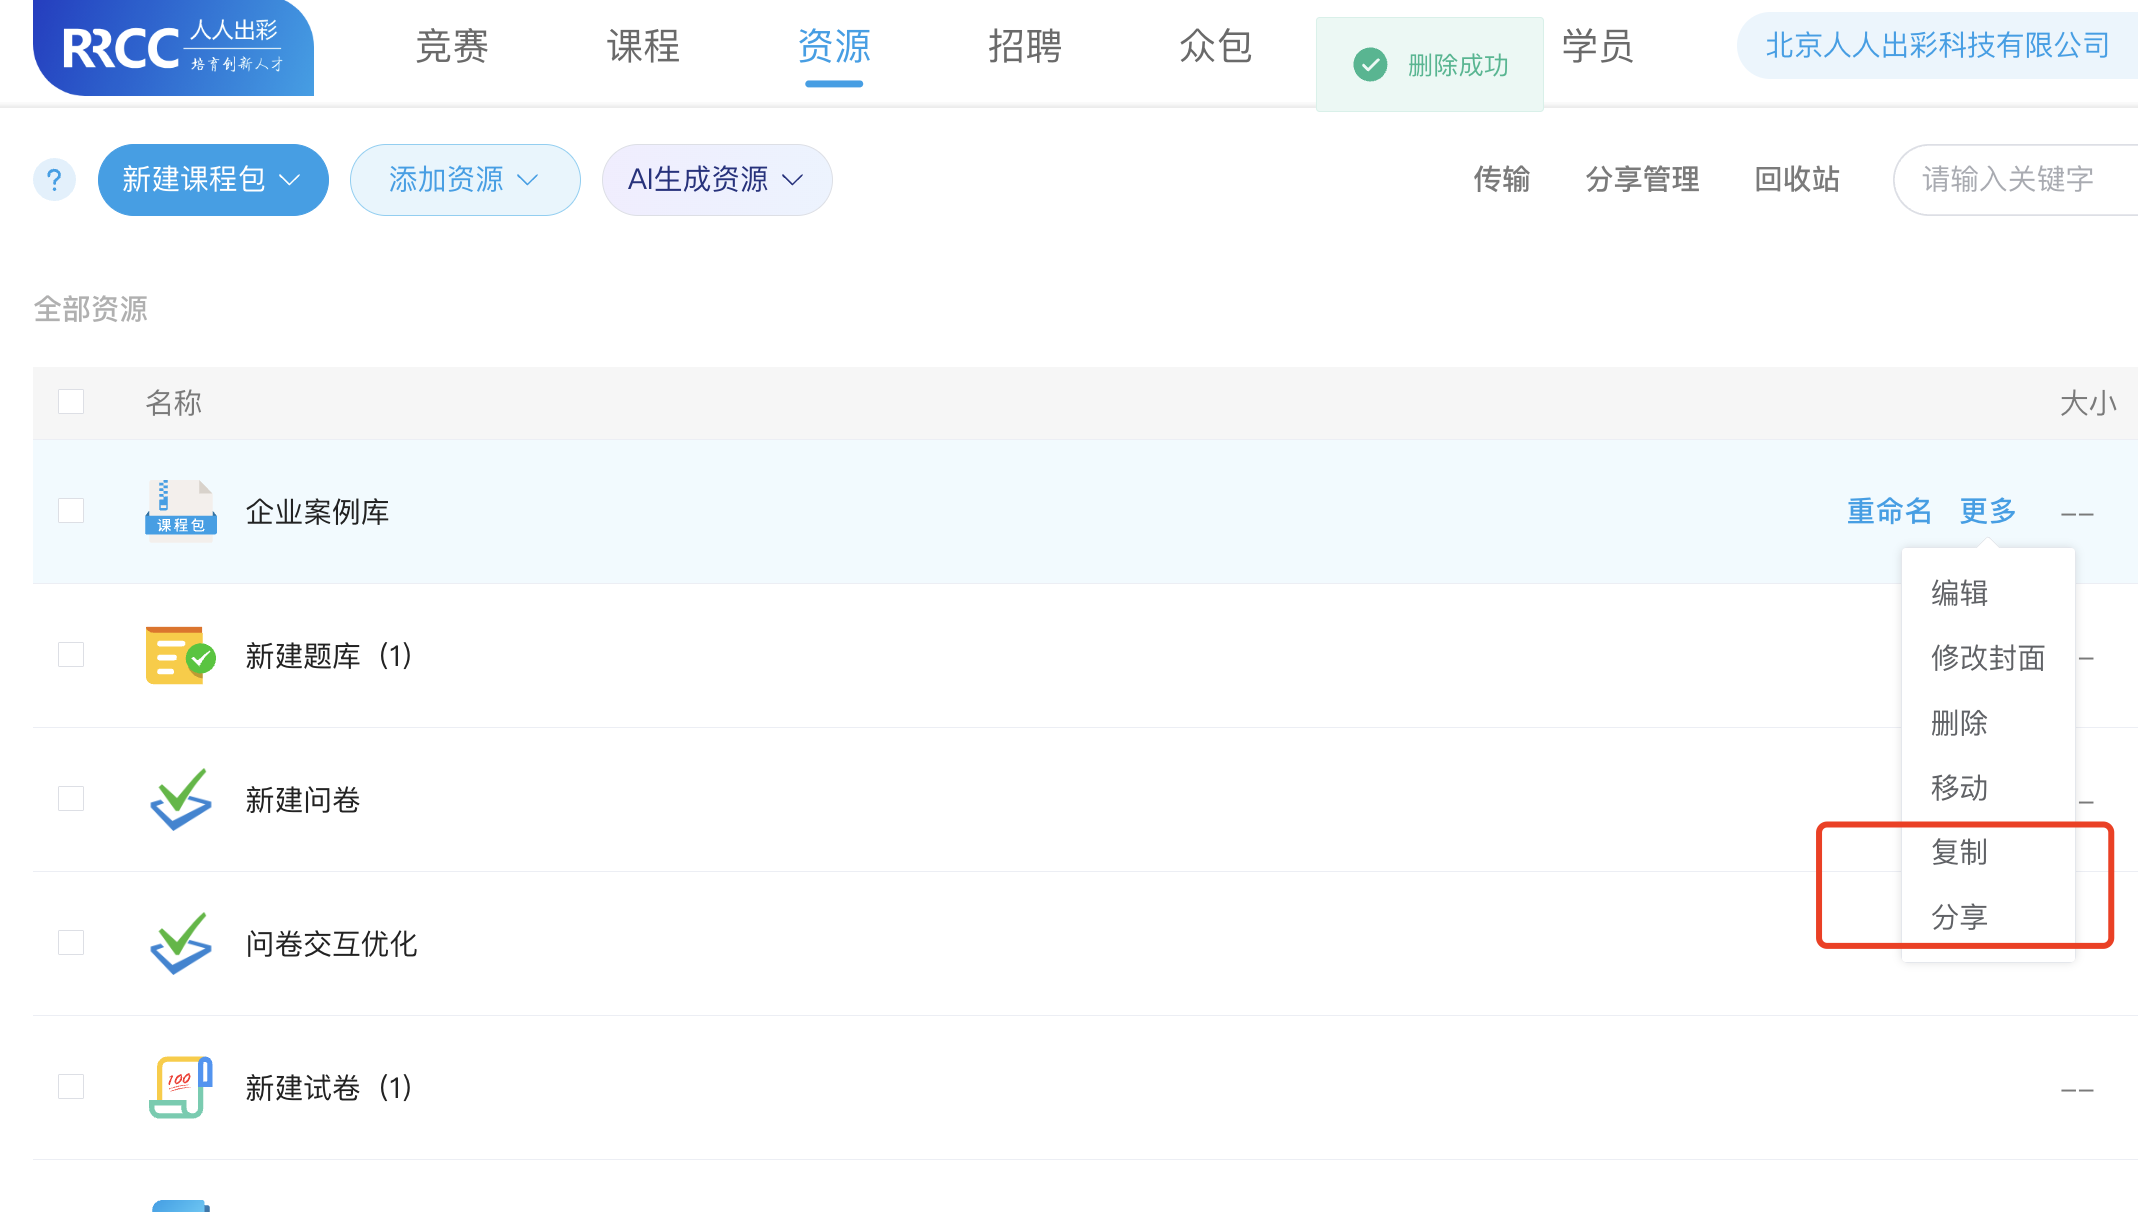This screenshot has height=1212, width=2138.
Task: Check the select-all checkbox in header row
Action: point(71,401)
